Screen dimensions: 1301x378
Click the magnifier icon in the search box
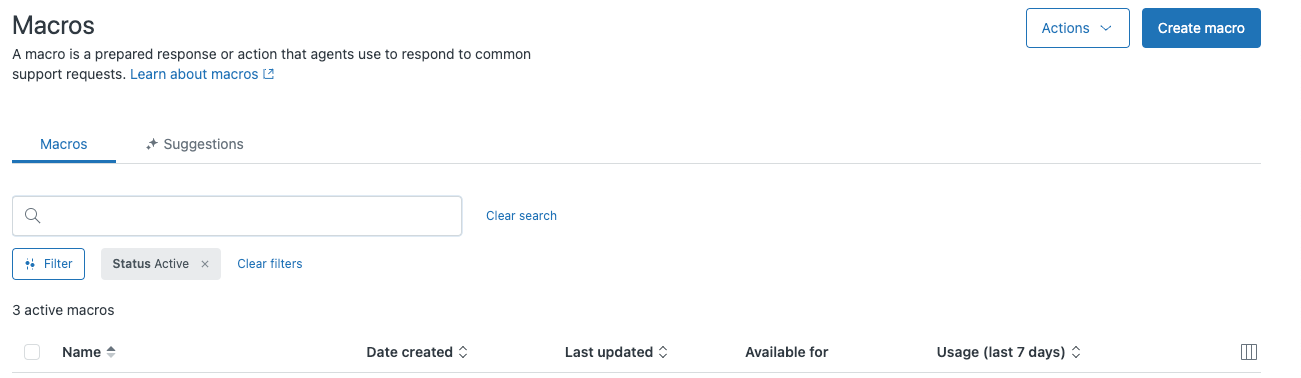(x=32, y=216)
